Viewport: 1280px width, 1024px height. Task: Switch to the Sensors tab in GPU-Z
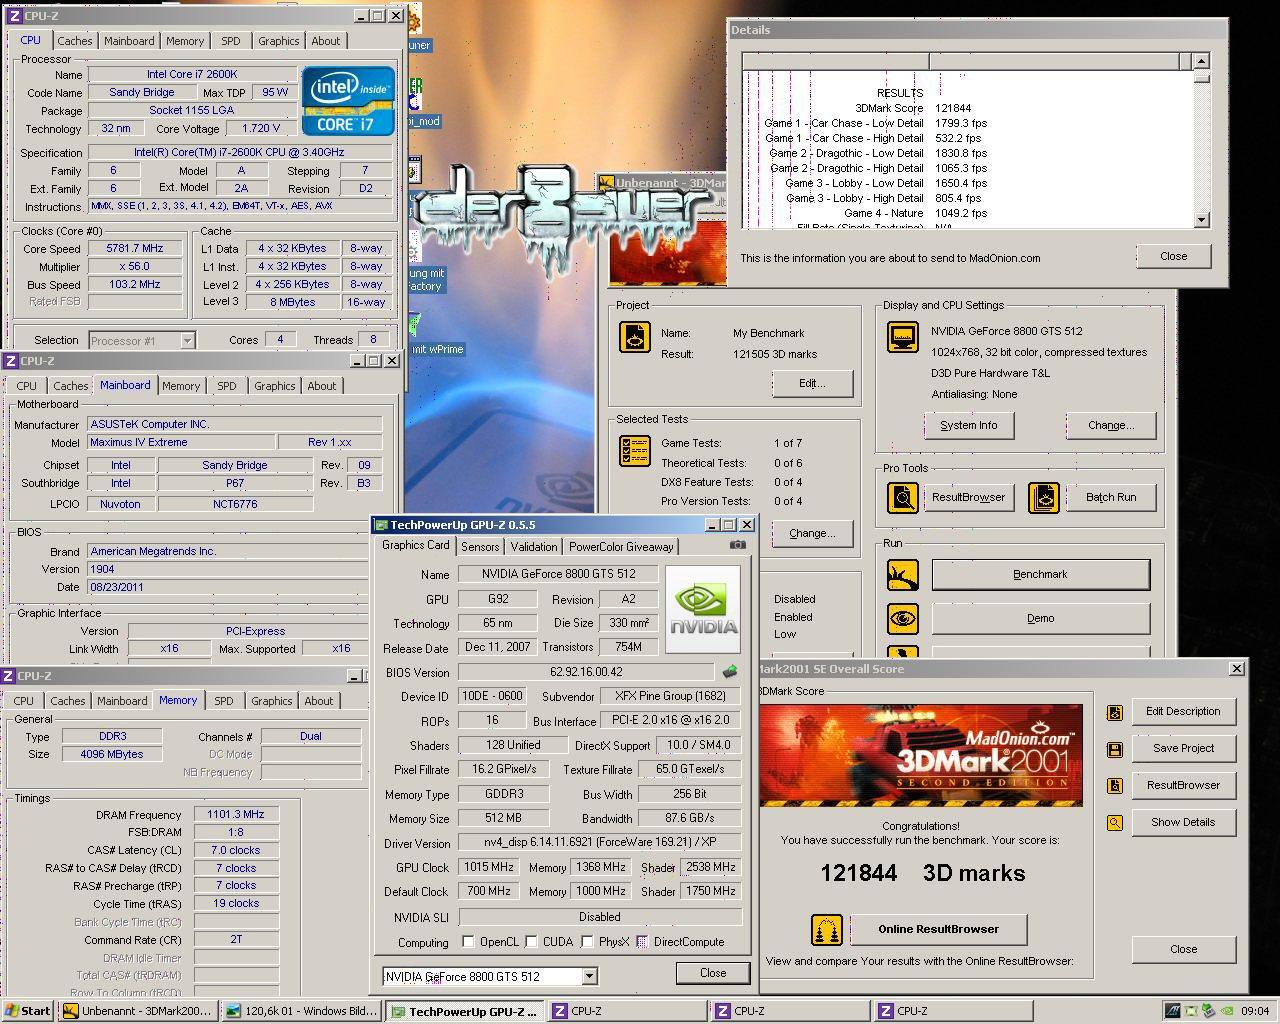(x=480, y=547)
